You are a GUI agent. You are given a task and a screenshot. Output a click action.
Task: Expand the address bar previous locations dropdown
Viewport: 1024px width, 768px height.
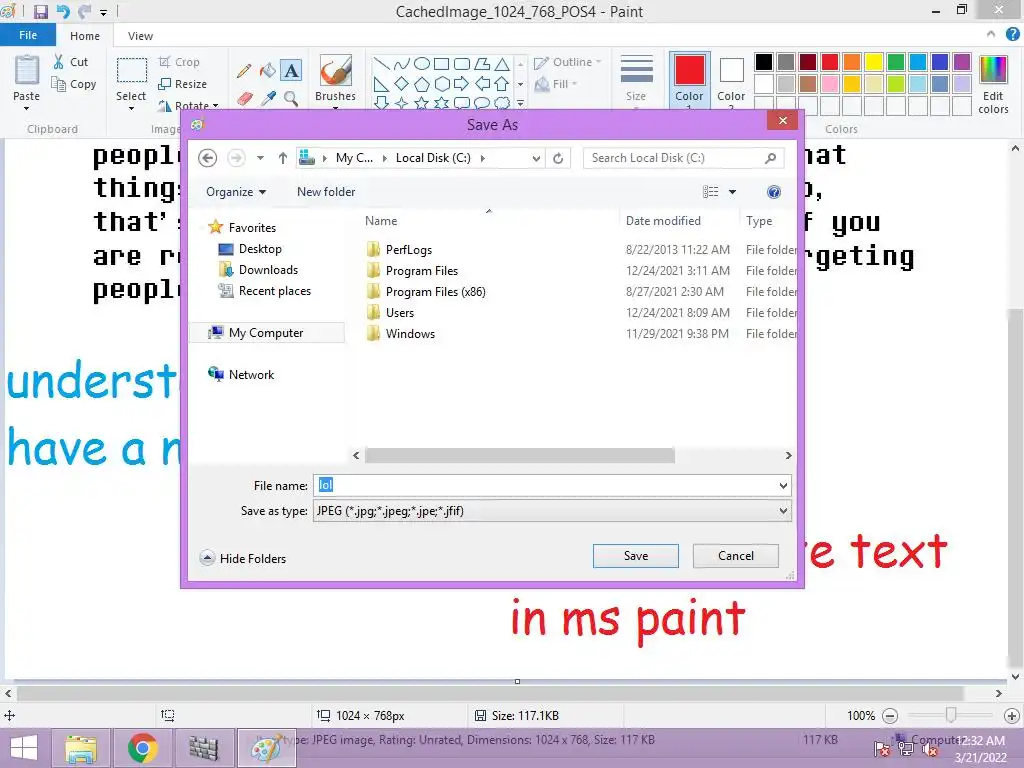click(x=536, y=158)
